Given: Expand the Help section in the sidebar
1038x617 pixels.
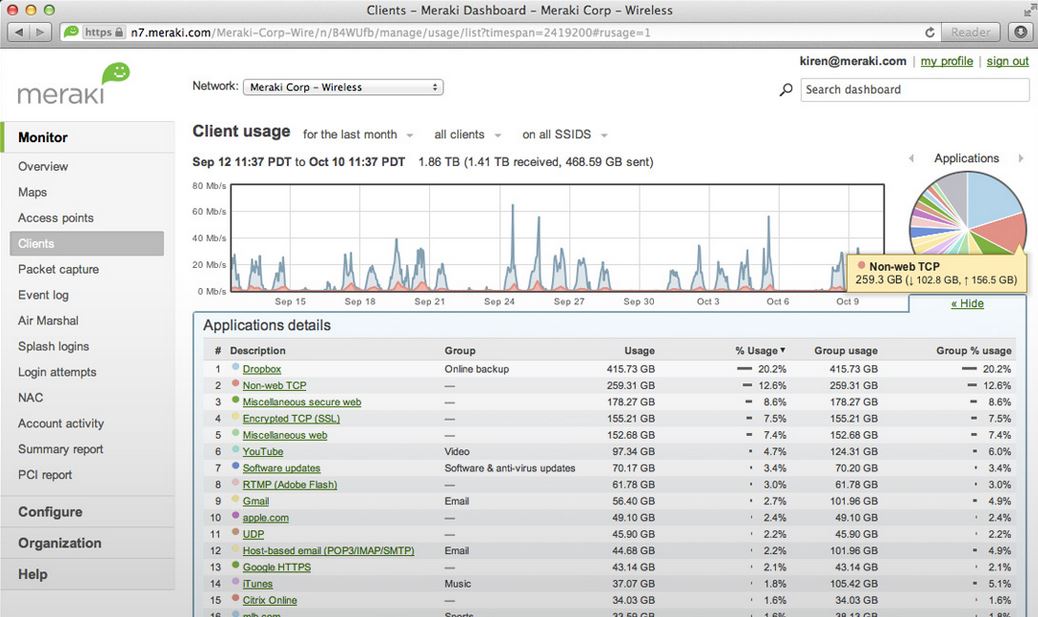Looking at the screenshot, I should 32,574.
